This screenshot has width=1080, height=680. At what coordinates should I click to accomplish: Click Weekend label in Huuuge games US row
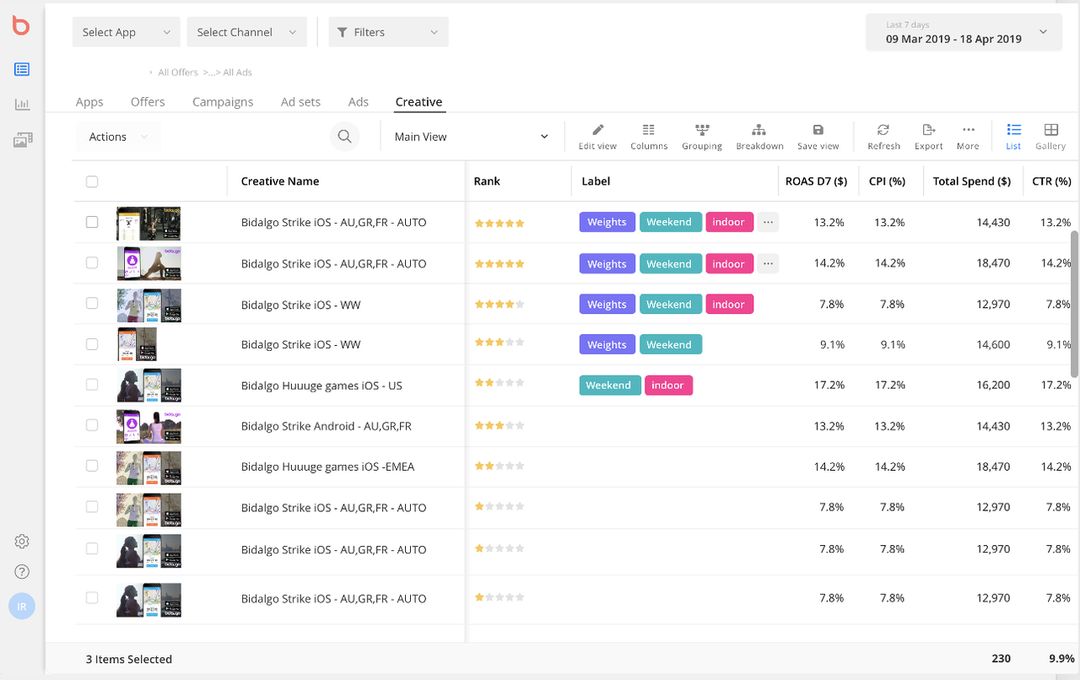pyautogui.click(x=609, y=385)
